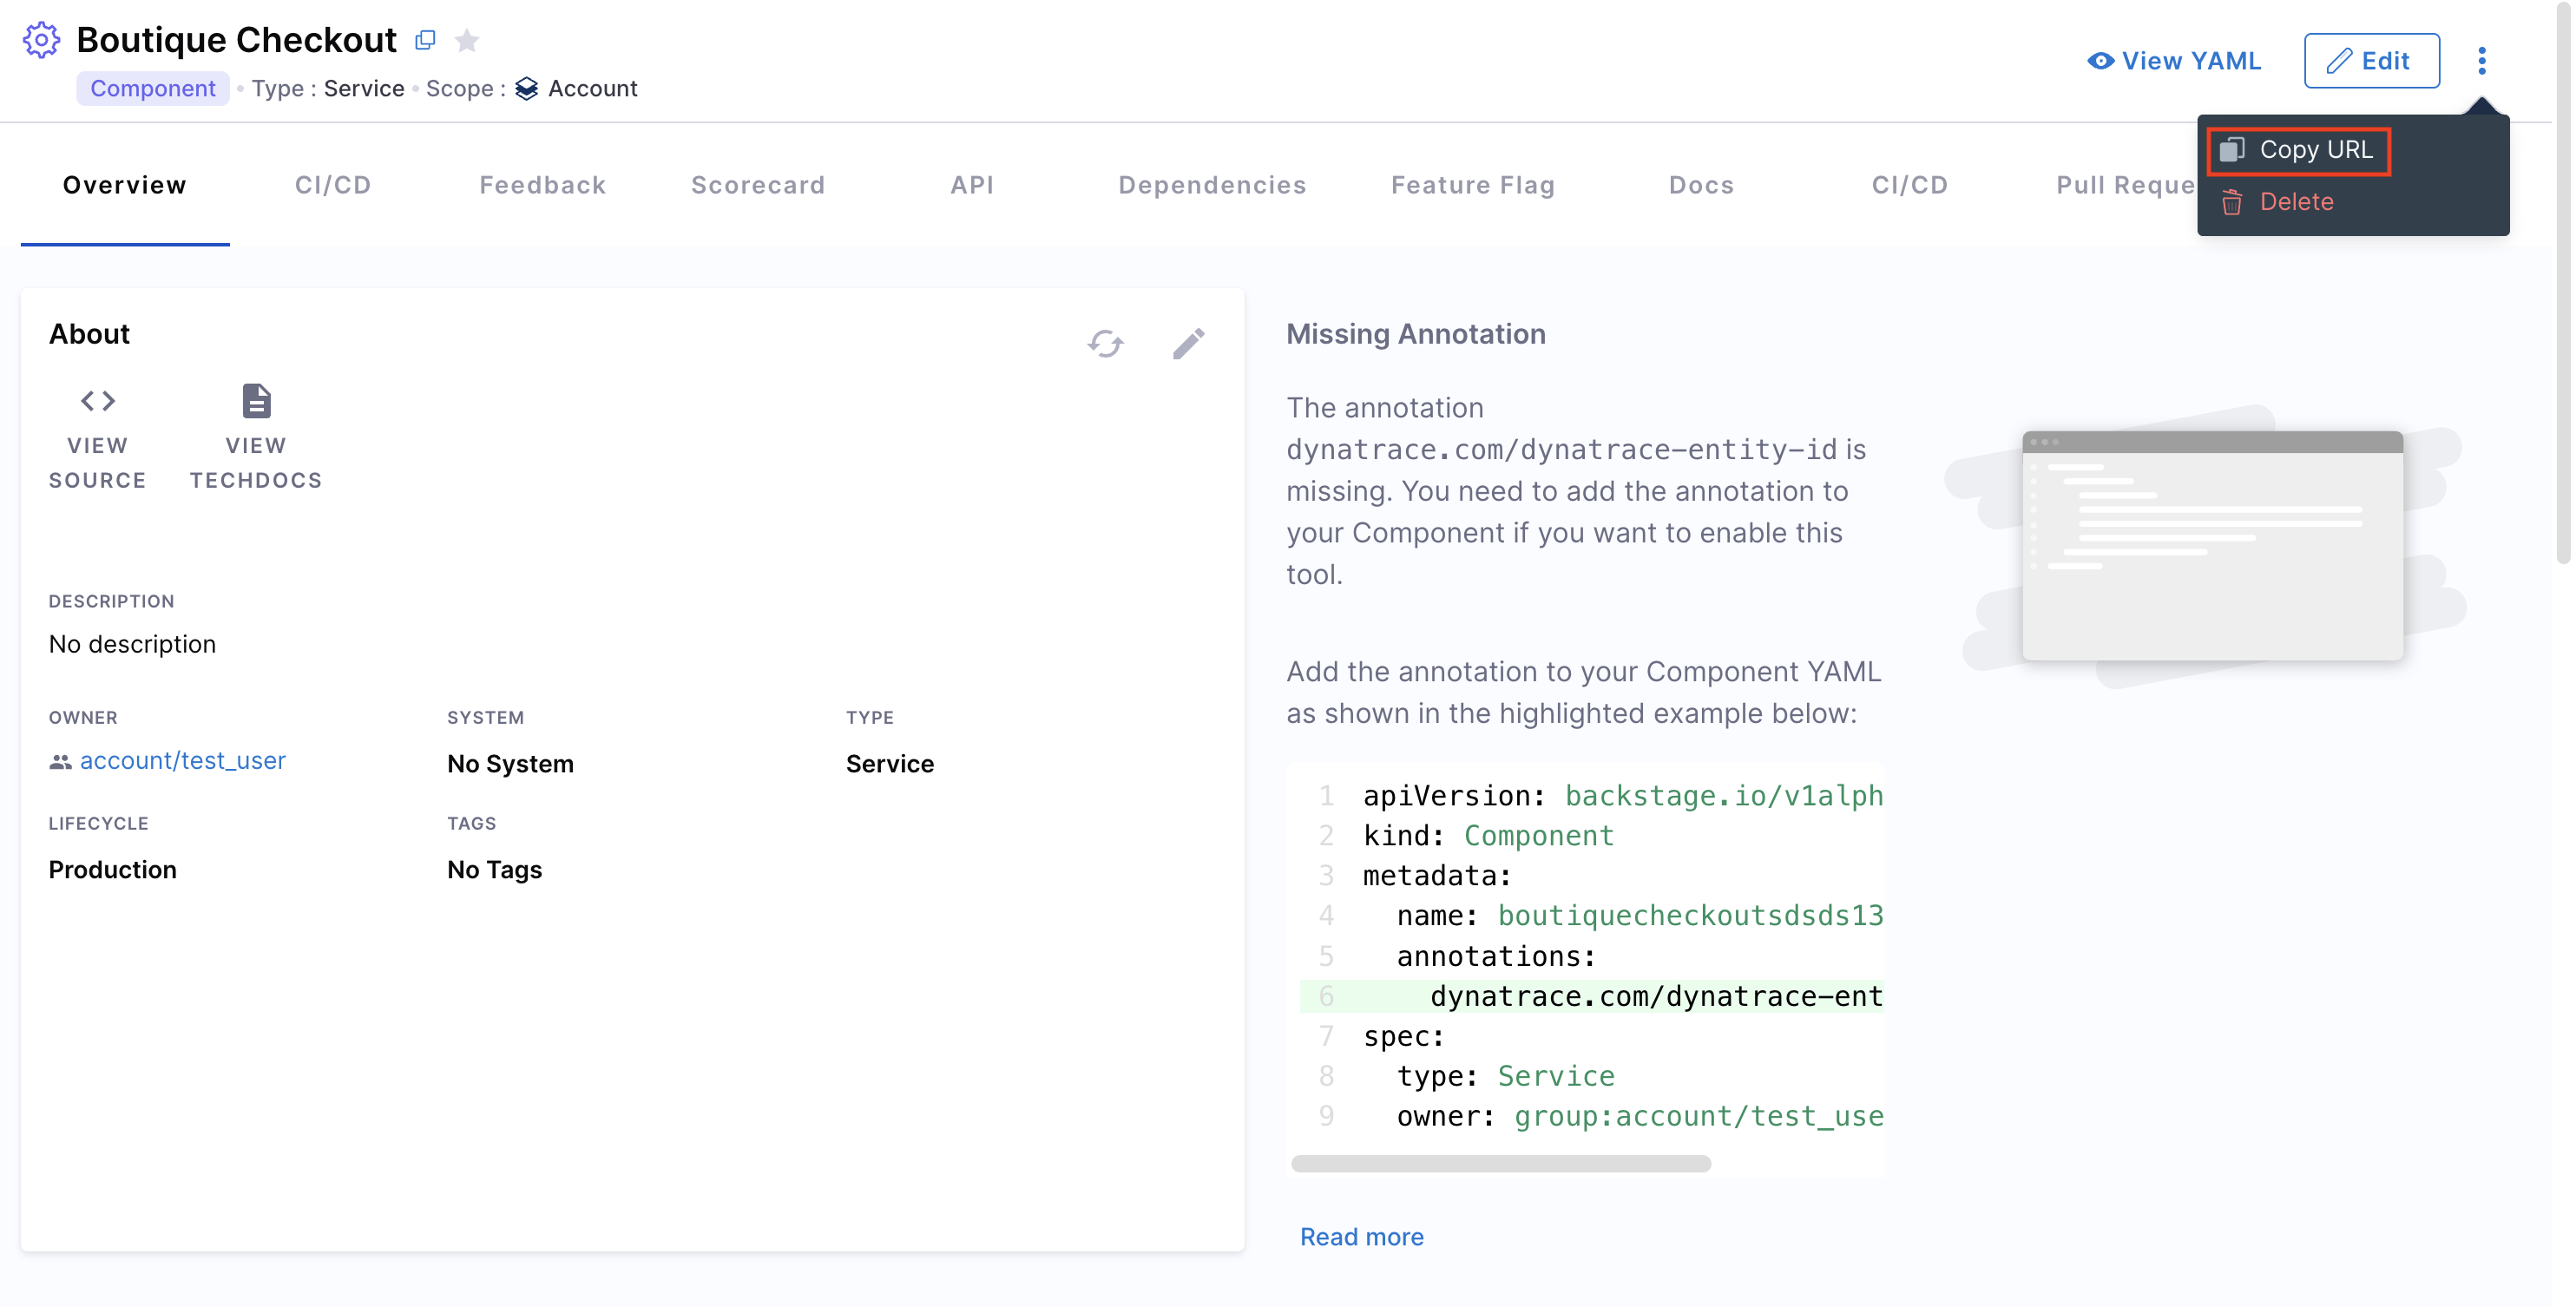Open the account/test_user owner link
2576x1307 pixels.
tap(182, 761)
